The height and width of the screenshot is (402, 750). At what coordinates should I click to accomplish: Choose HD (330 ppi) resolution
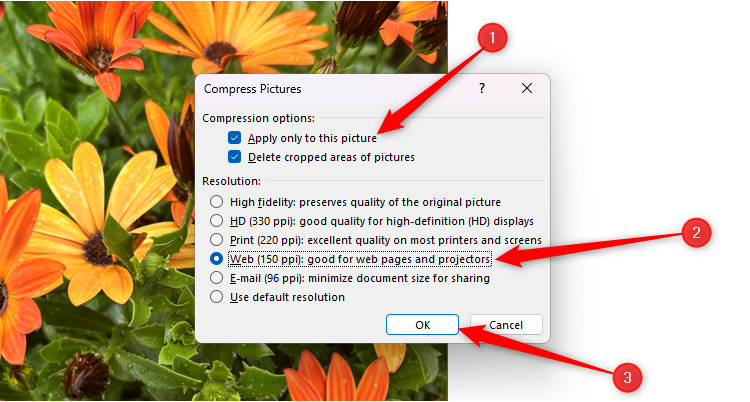(216, 221)
